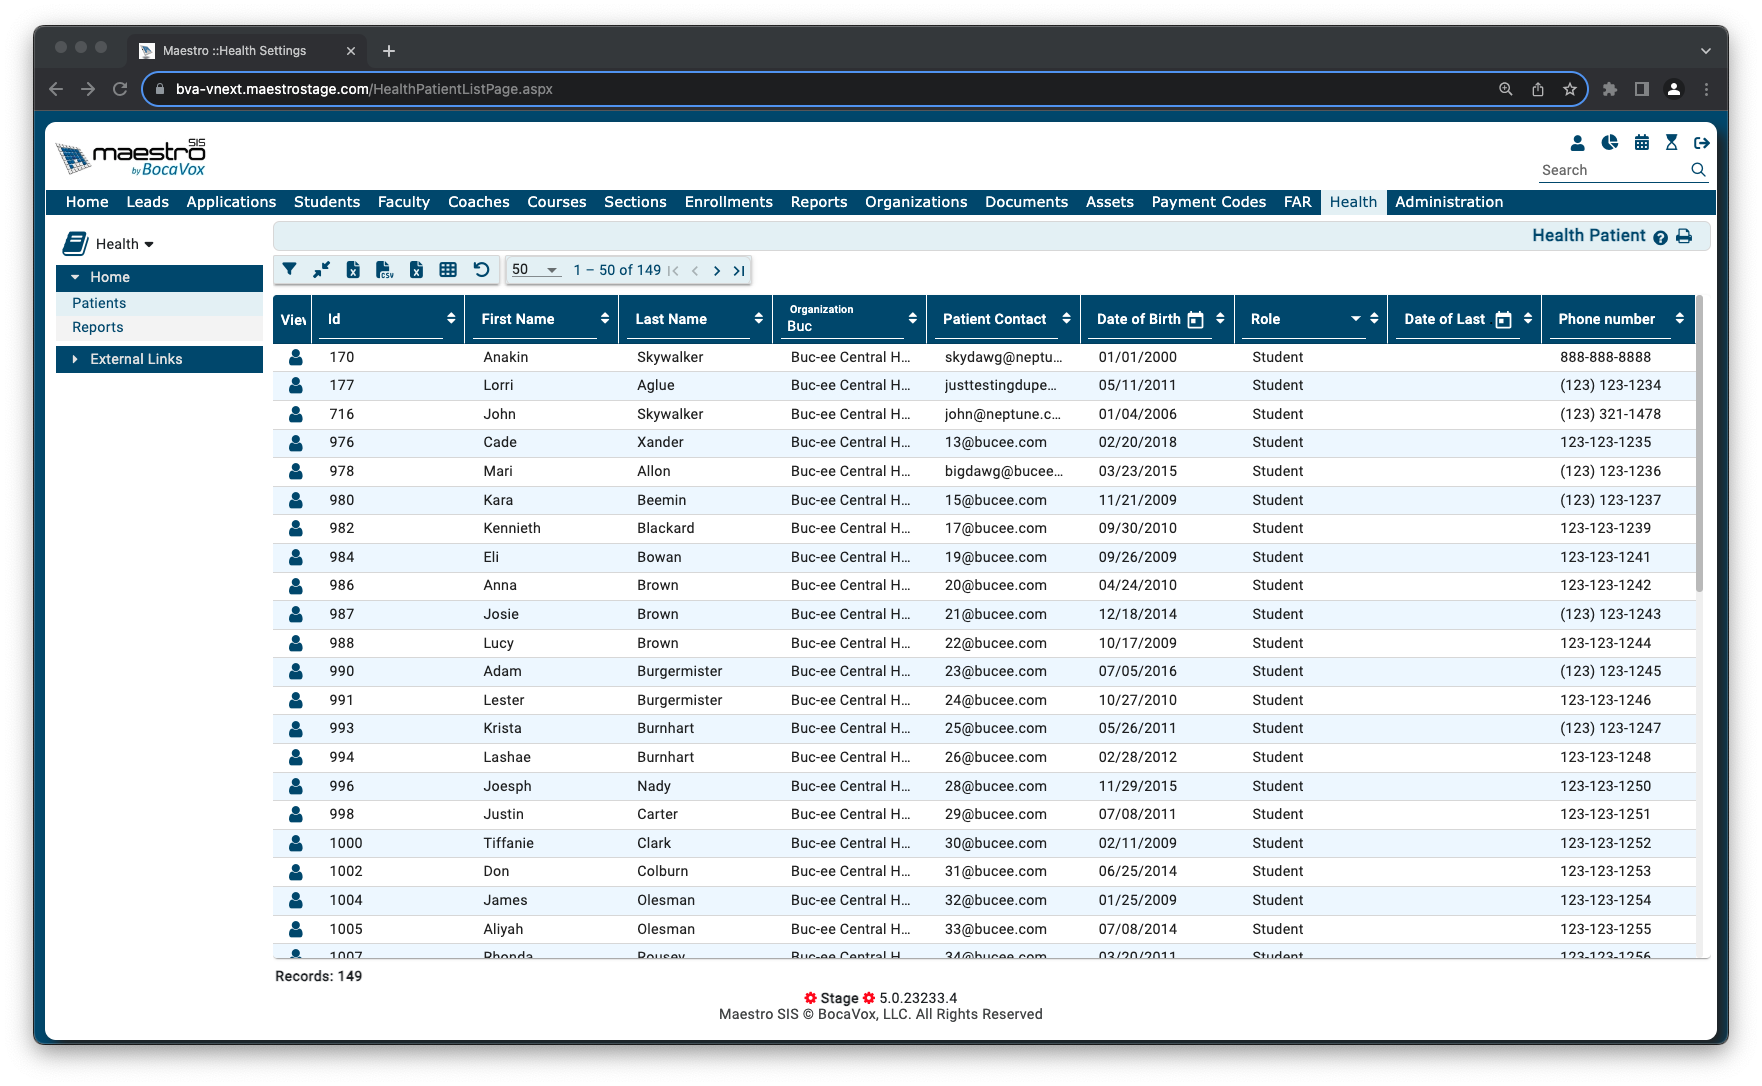Screen dimensions: 1762x1086
Task: Open the Administration menu item
Action: click(x=1449, y=202)
